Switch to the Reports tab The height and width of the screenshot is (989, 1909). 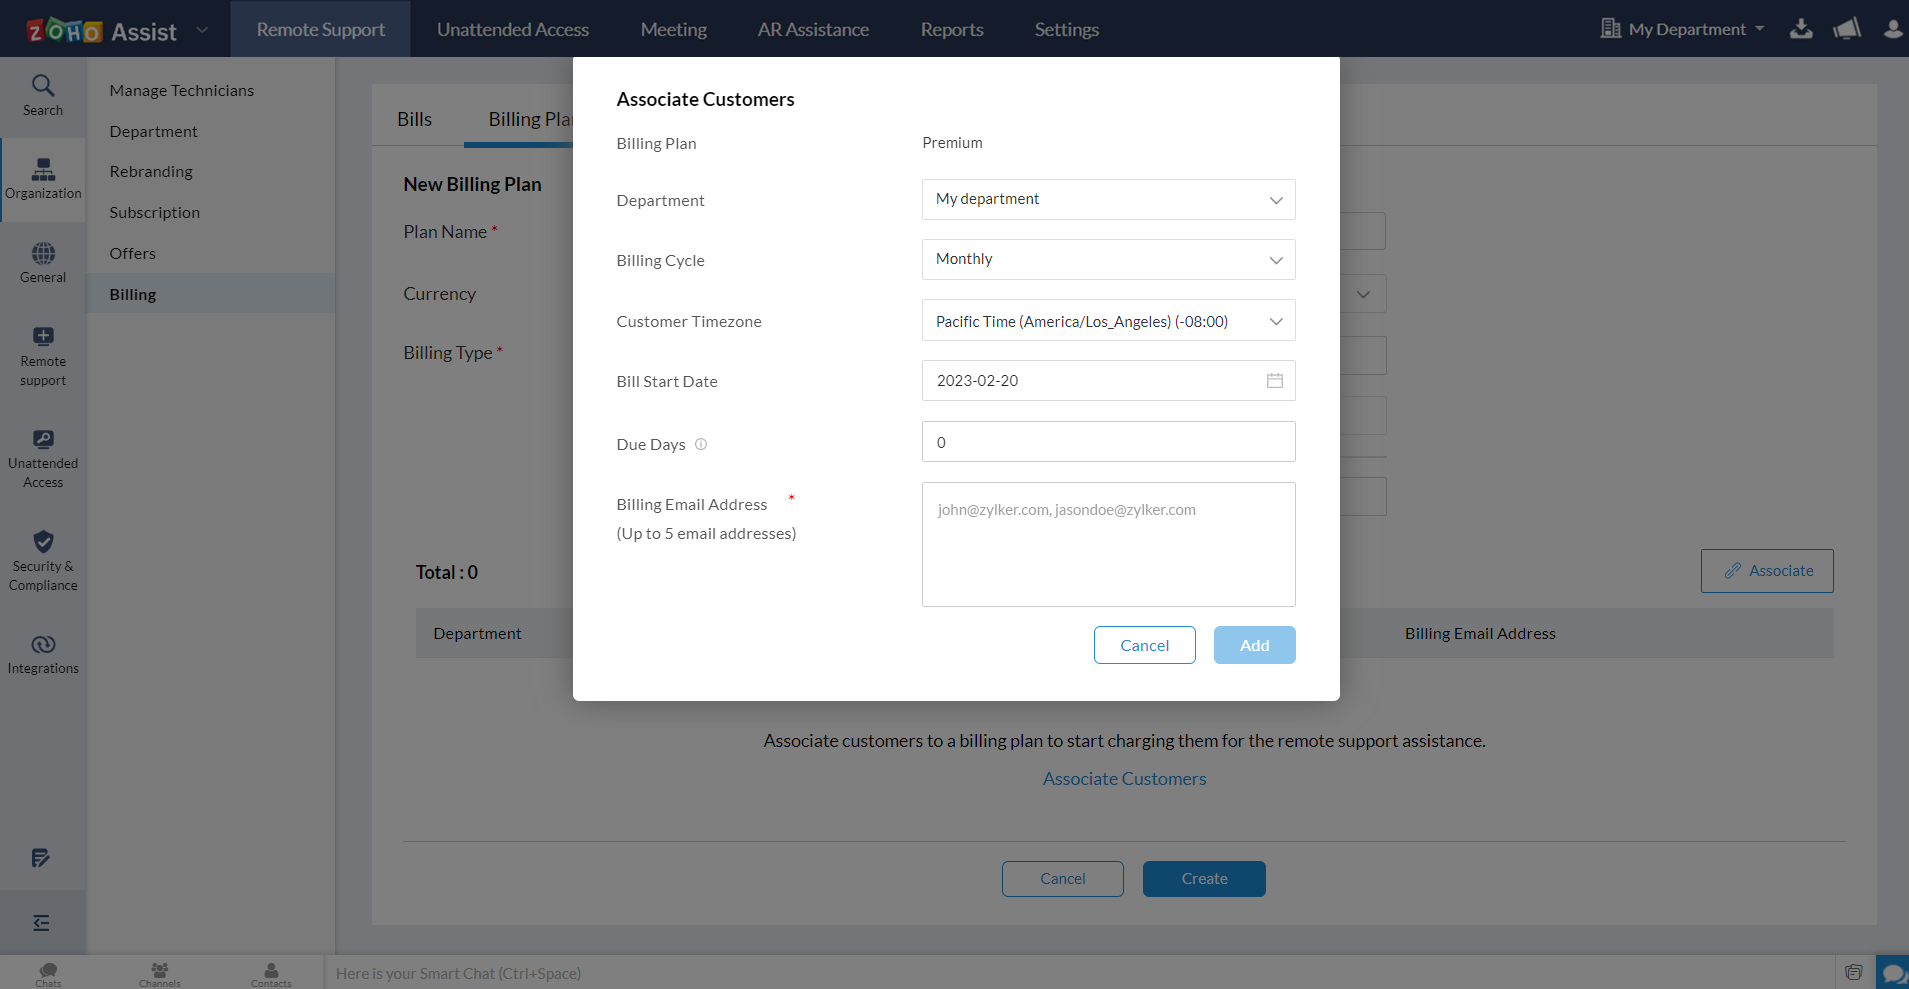(951, 29)
